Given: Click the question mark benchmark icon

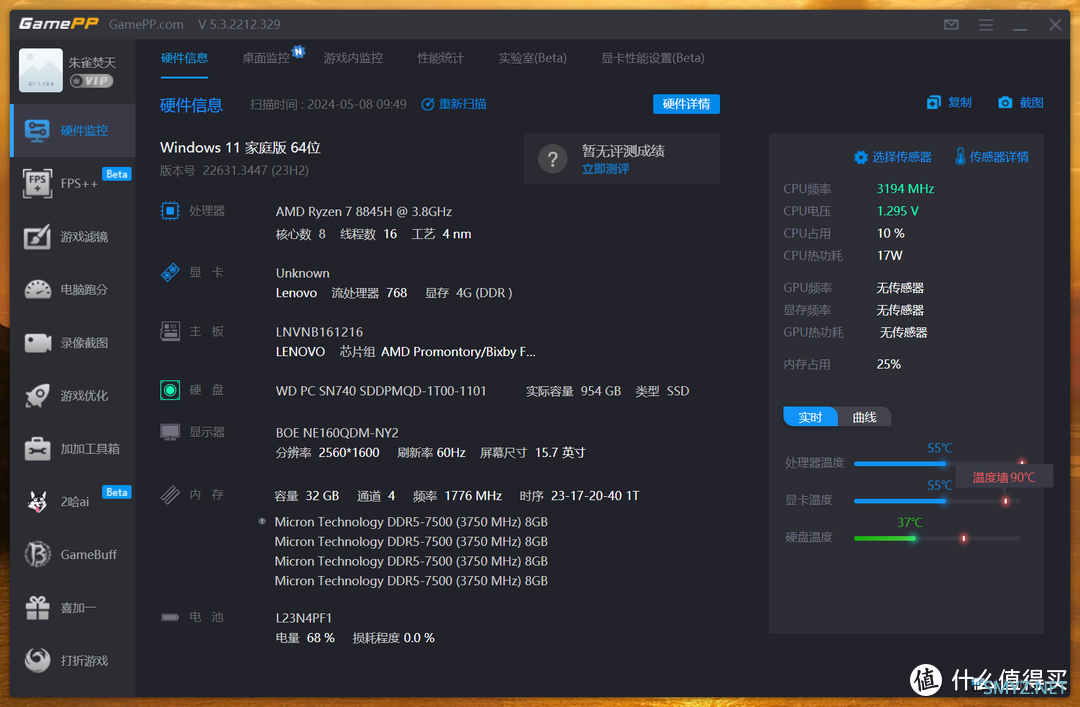Looking at the screenshot, I should [552, 159].
